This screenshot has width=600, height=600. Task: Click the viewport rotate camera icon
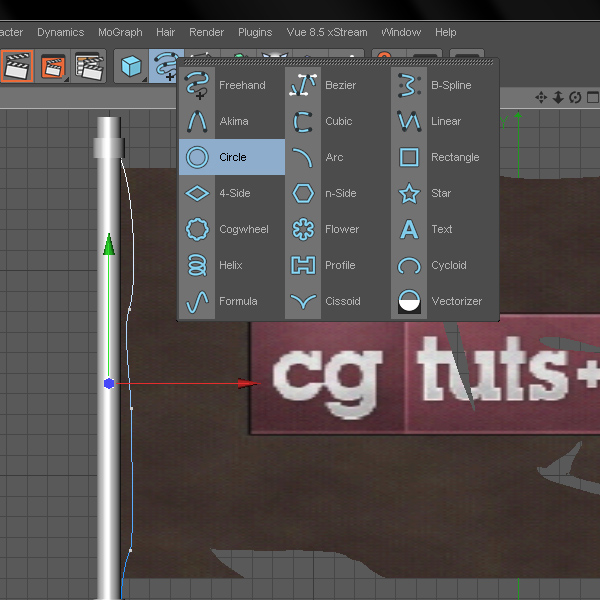point(575,98)
